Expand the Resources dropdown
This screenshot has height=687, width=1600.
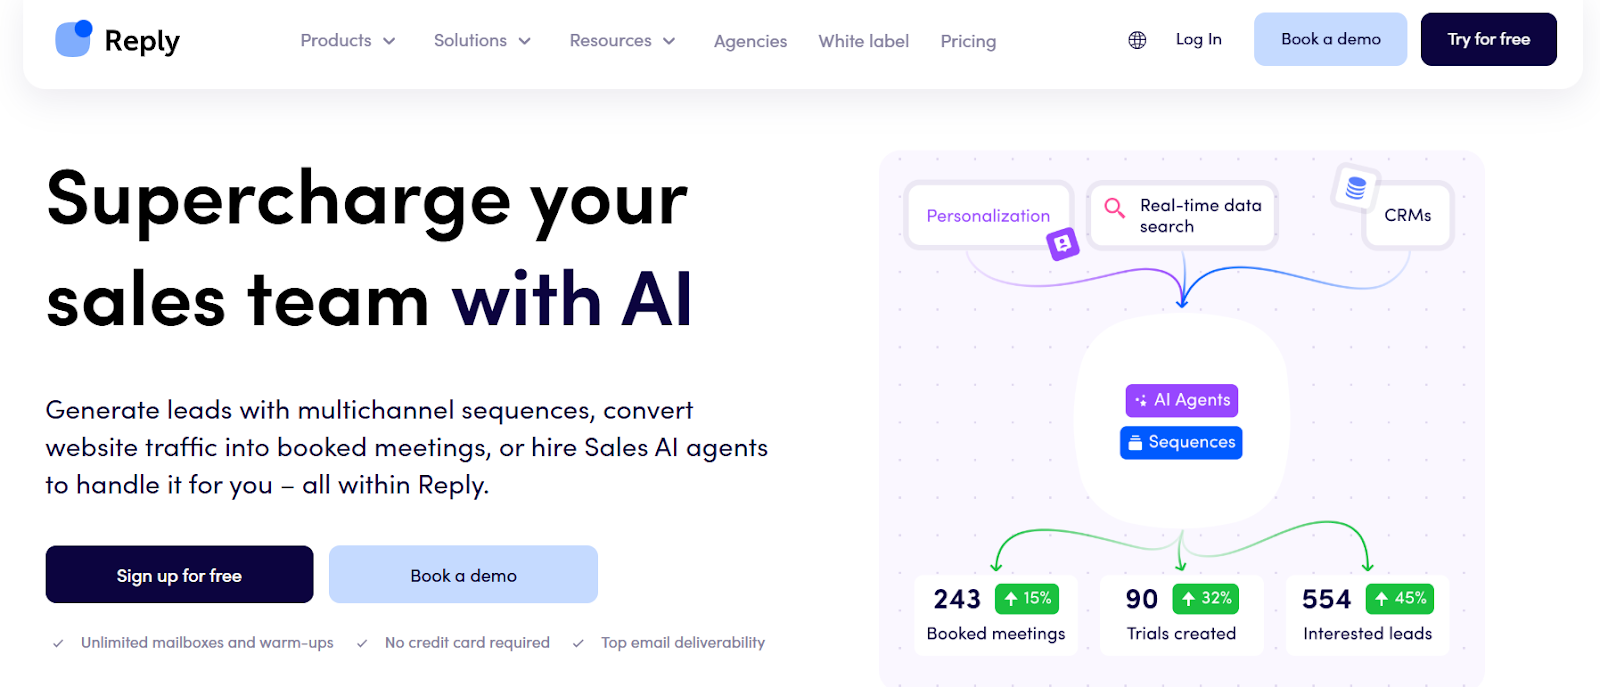point(621,40)
